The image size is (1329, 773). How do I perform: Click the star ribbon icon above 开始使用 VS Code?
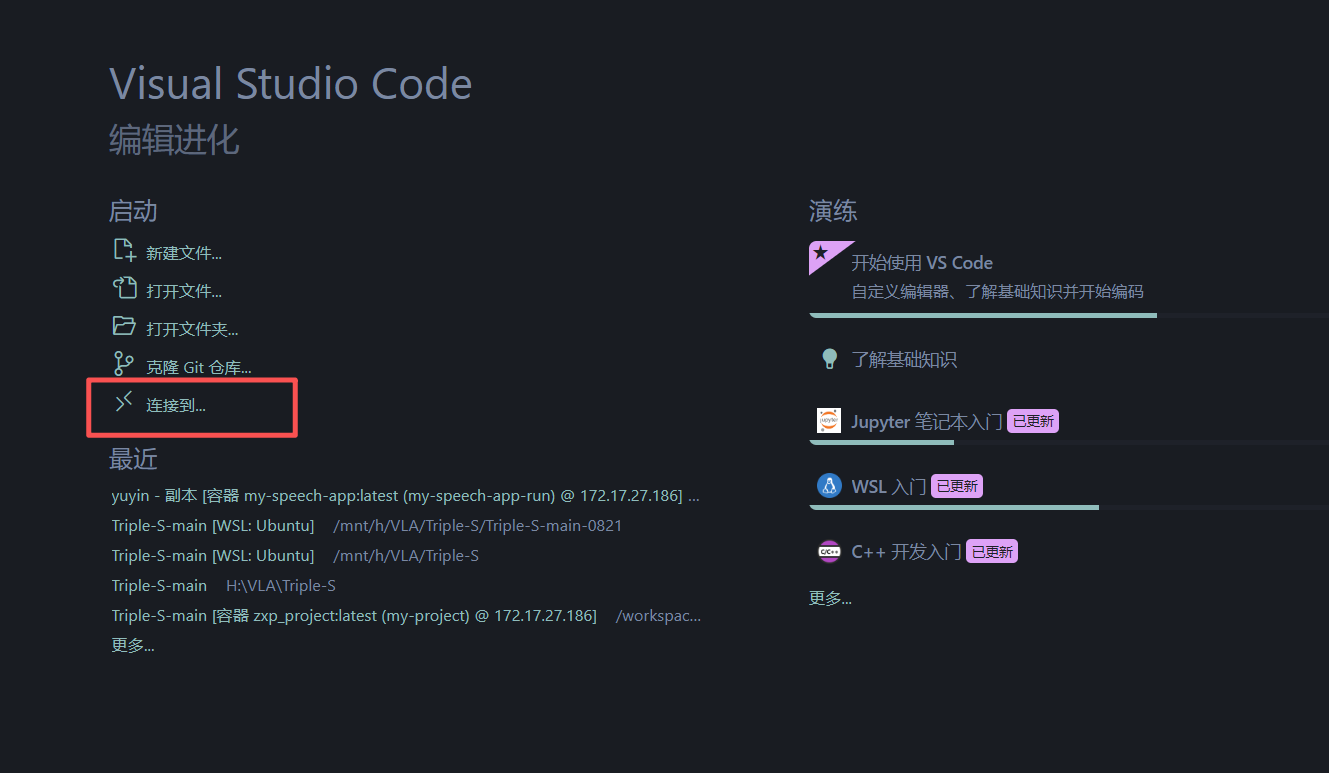click(827, 258)
